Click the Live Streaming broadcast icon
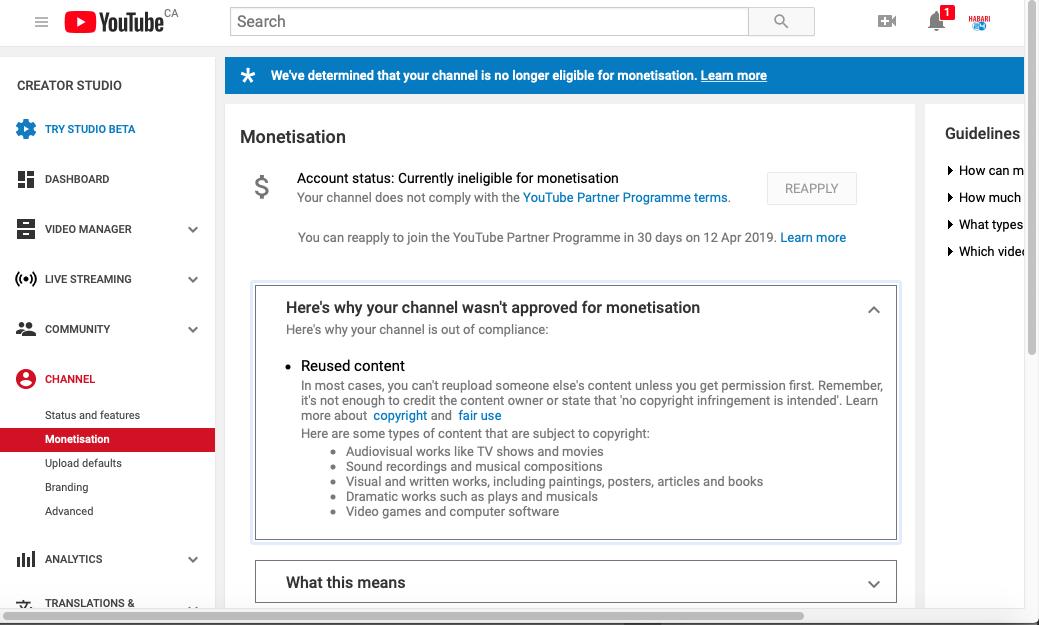Screen dimensions: 1039x625 pos(26,279)
